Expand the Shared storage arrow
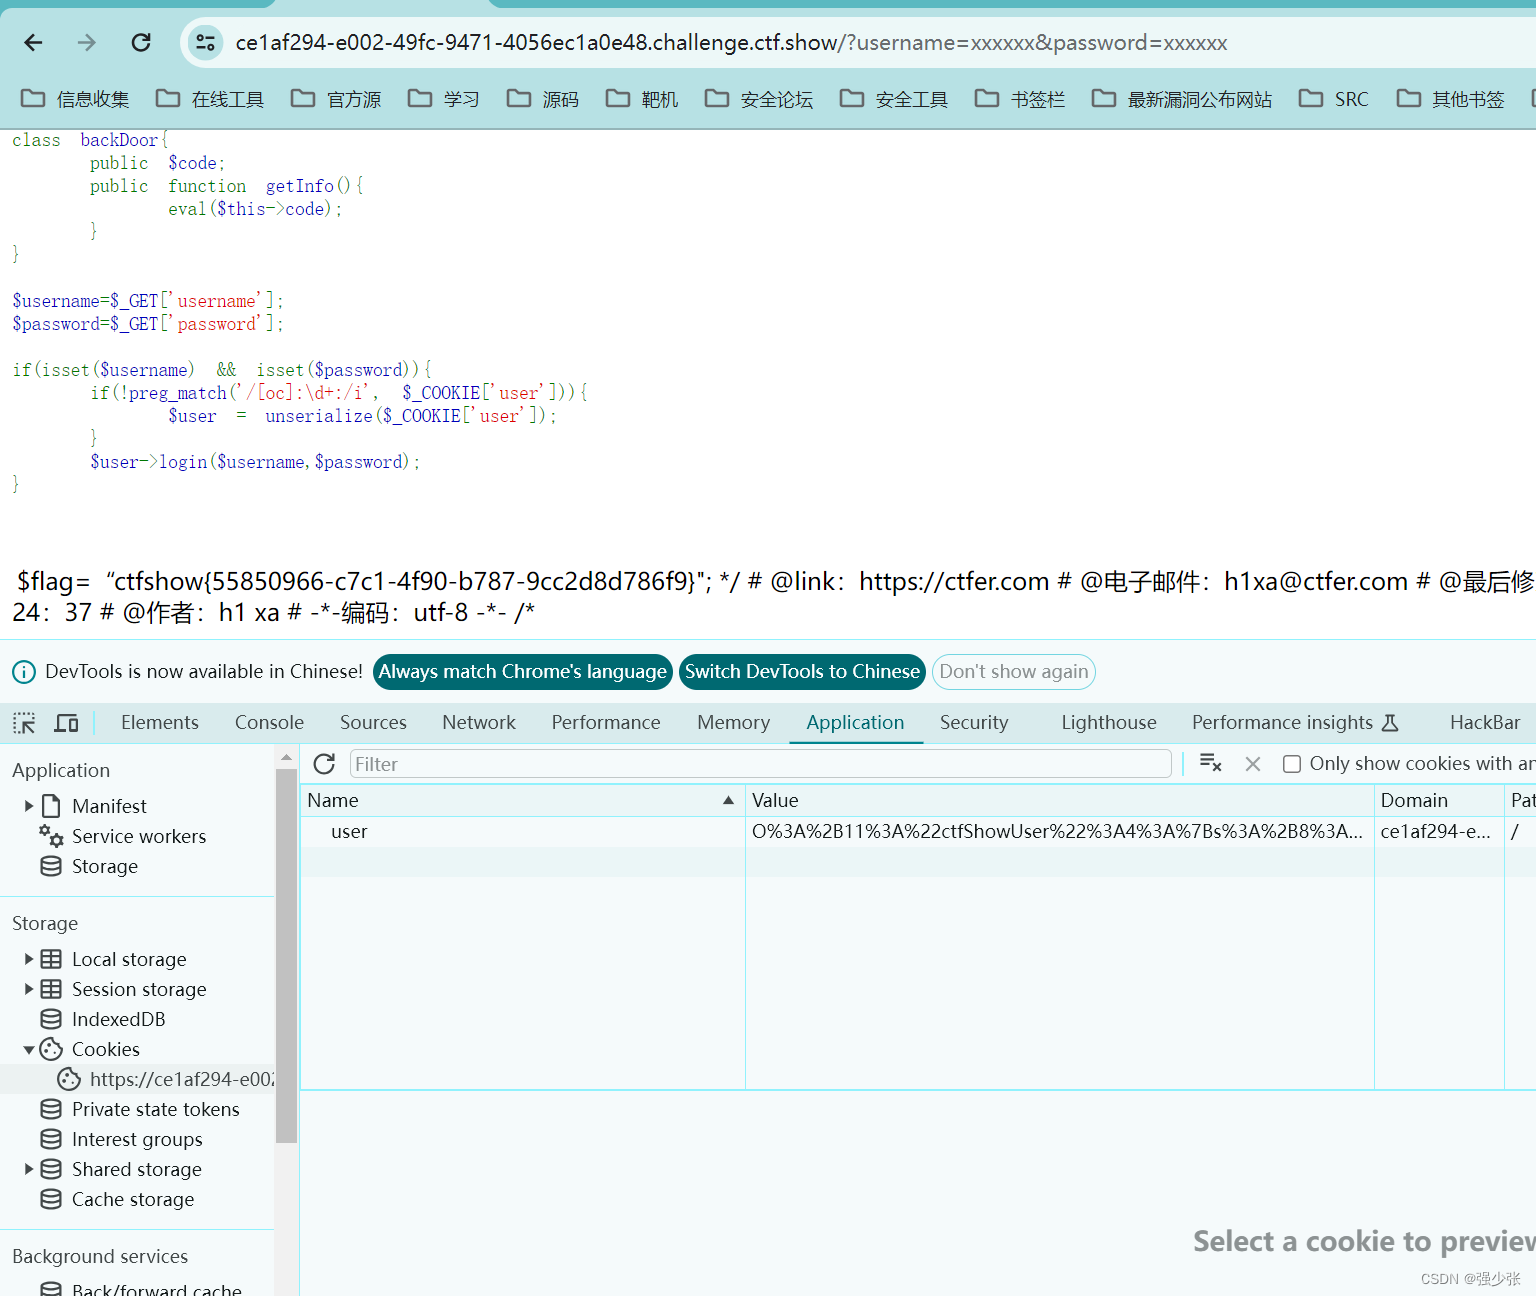The image size is (1536, 1296). 29,1169
